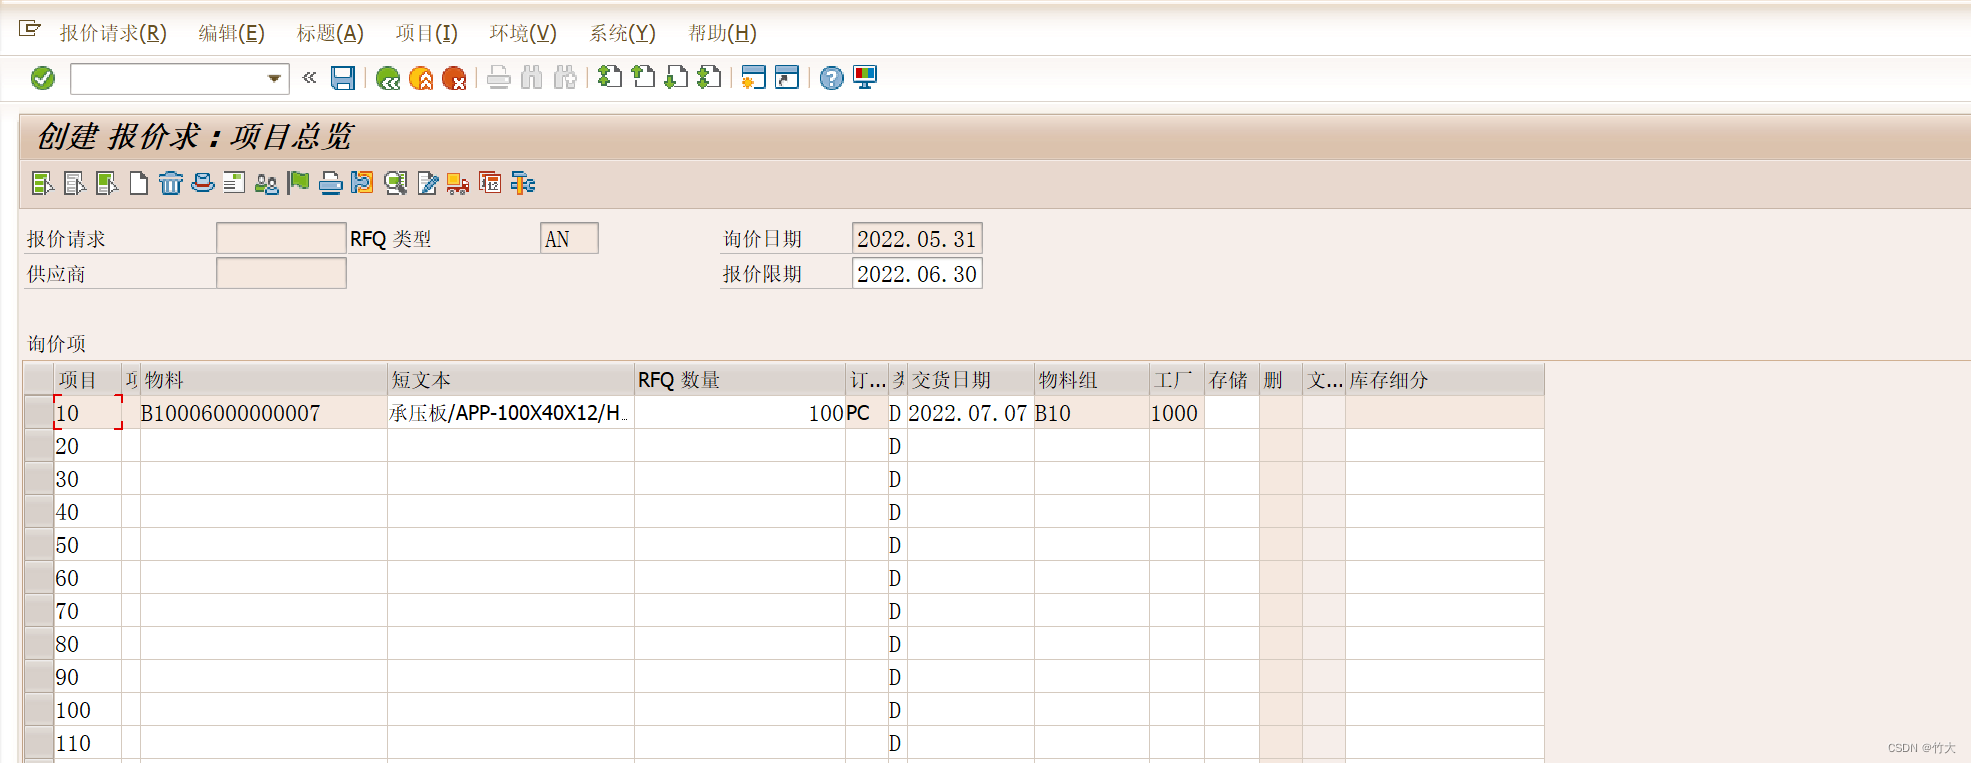Click the 物料 column header
1971x763 pixels.
[264, 380]
